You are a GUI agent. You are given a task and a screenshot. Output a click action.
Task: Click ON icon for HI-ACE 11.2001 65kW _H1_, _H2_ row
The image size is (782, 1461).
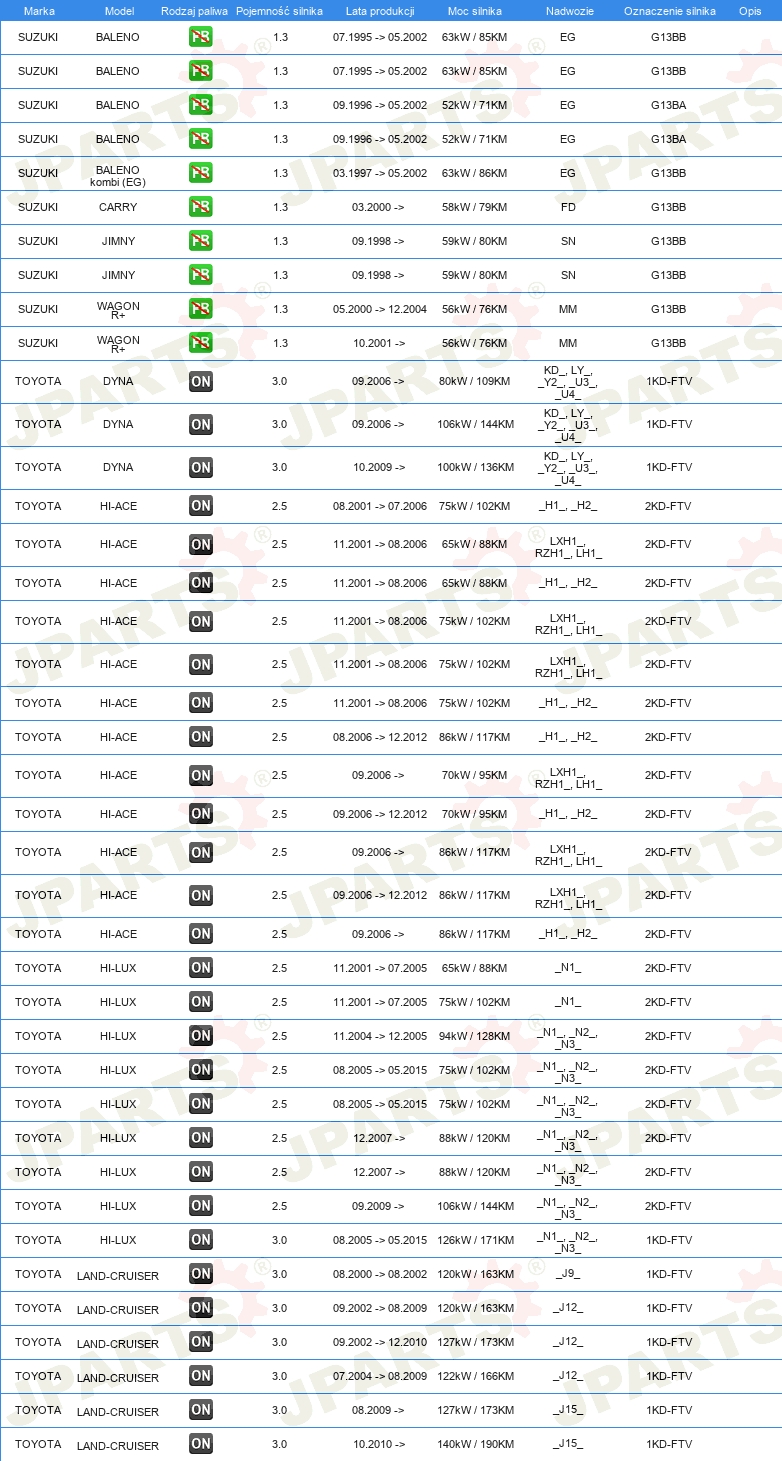point(201,583)
